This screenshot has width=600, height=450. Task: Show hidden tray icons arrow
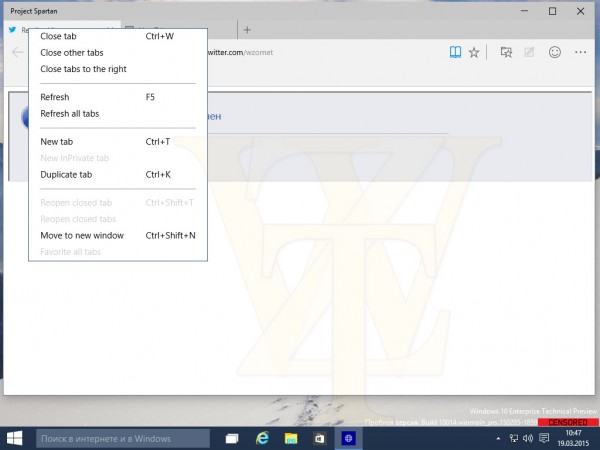click(498, 439)
